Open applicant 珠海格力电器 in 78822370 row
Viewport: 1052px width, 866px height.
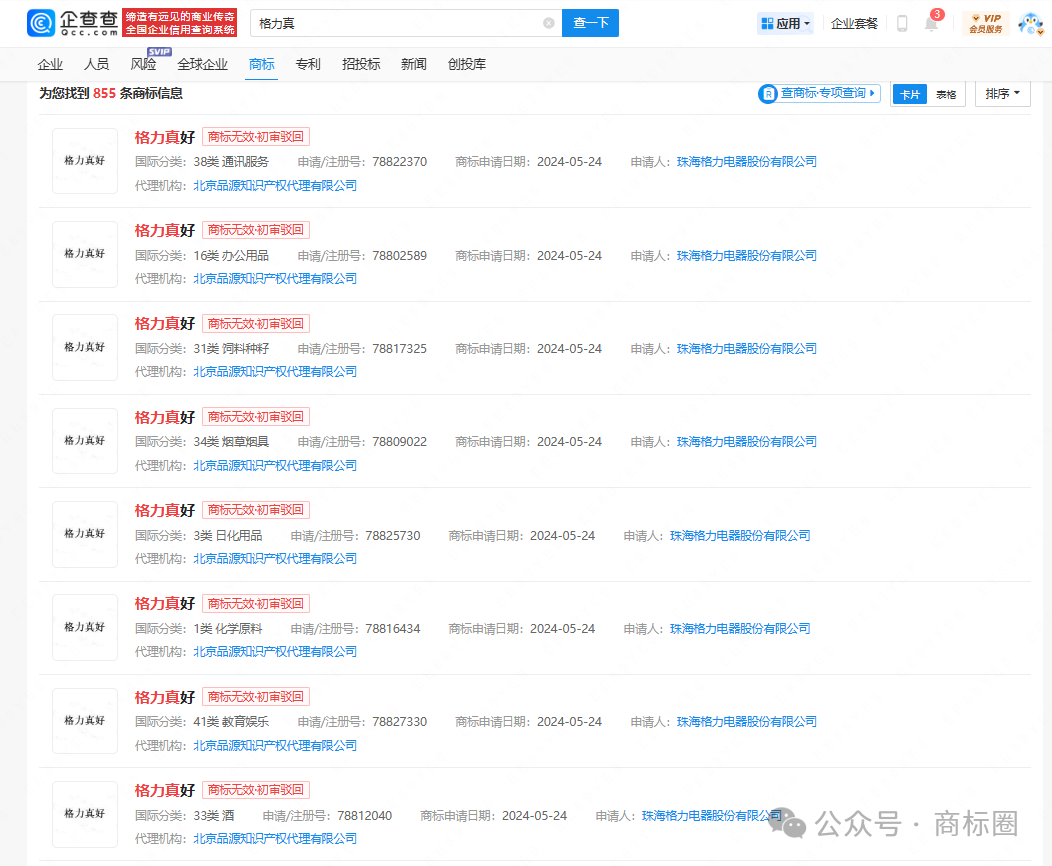[747, 162]
